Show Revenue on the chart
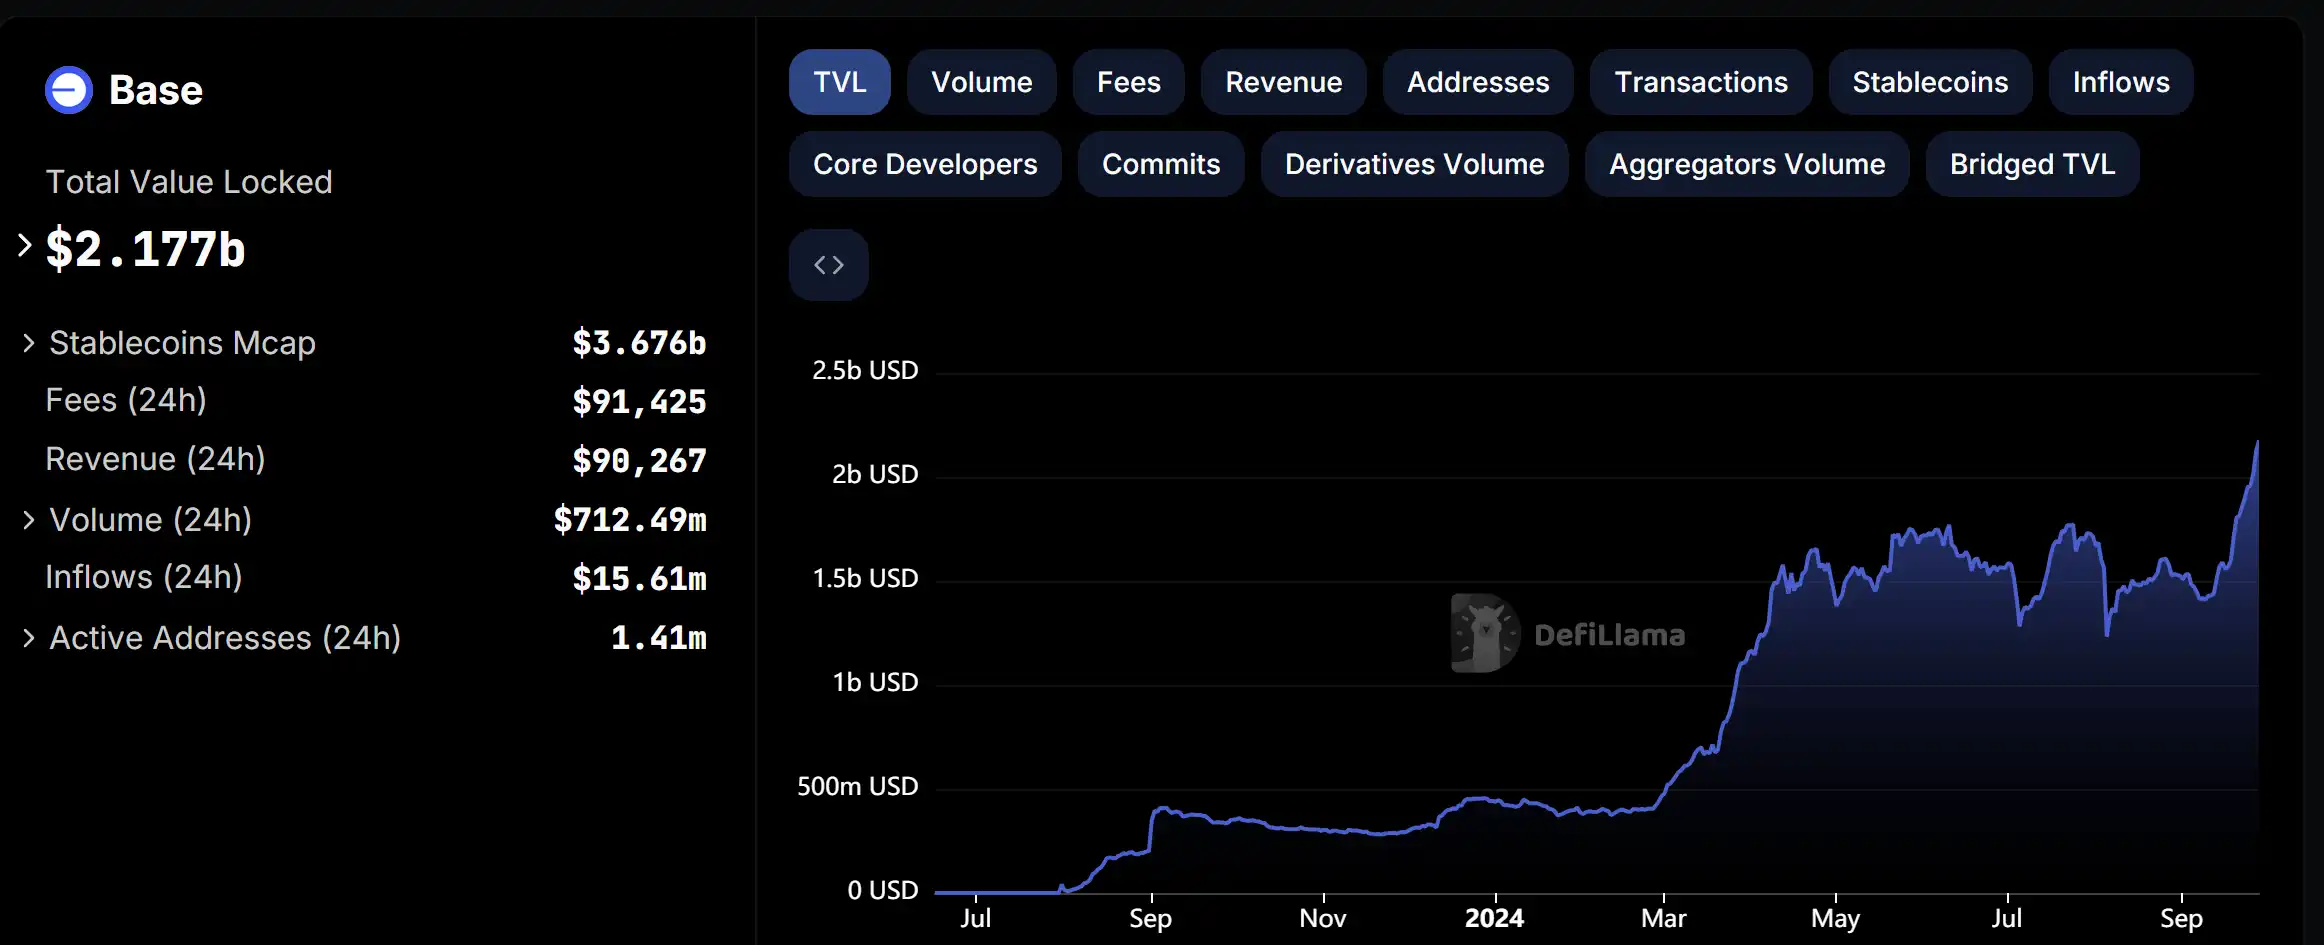Screen dimensions: 2324x945 pyautogui.click(x=1283, y=82)
